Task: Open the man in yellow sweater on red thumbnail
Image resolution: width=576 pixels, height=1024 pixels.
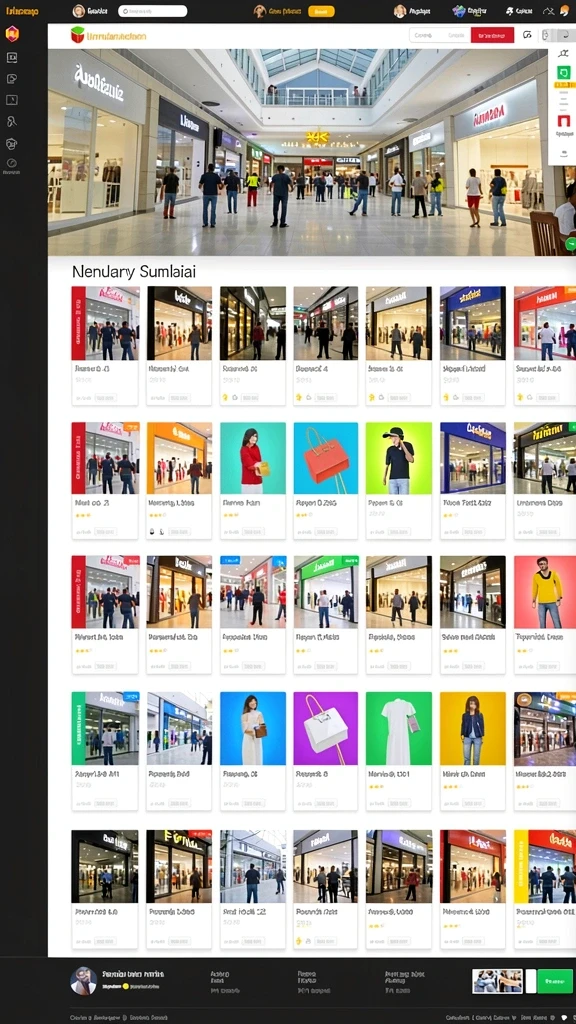Action: [x=545, y=592]
